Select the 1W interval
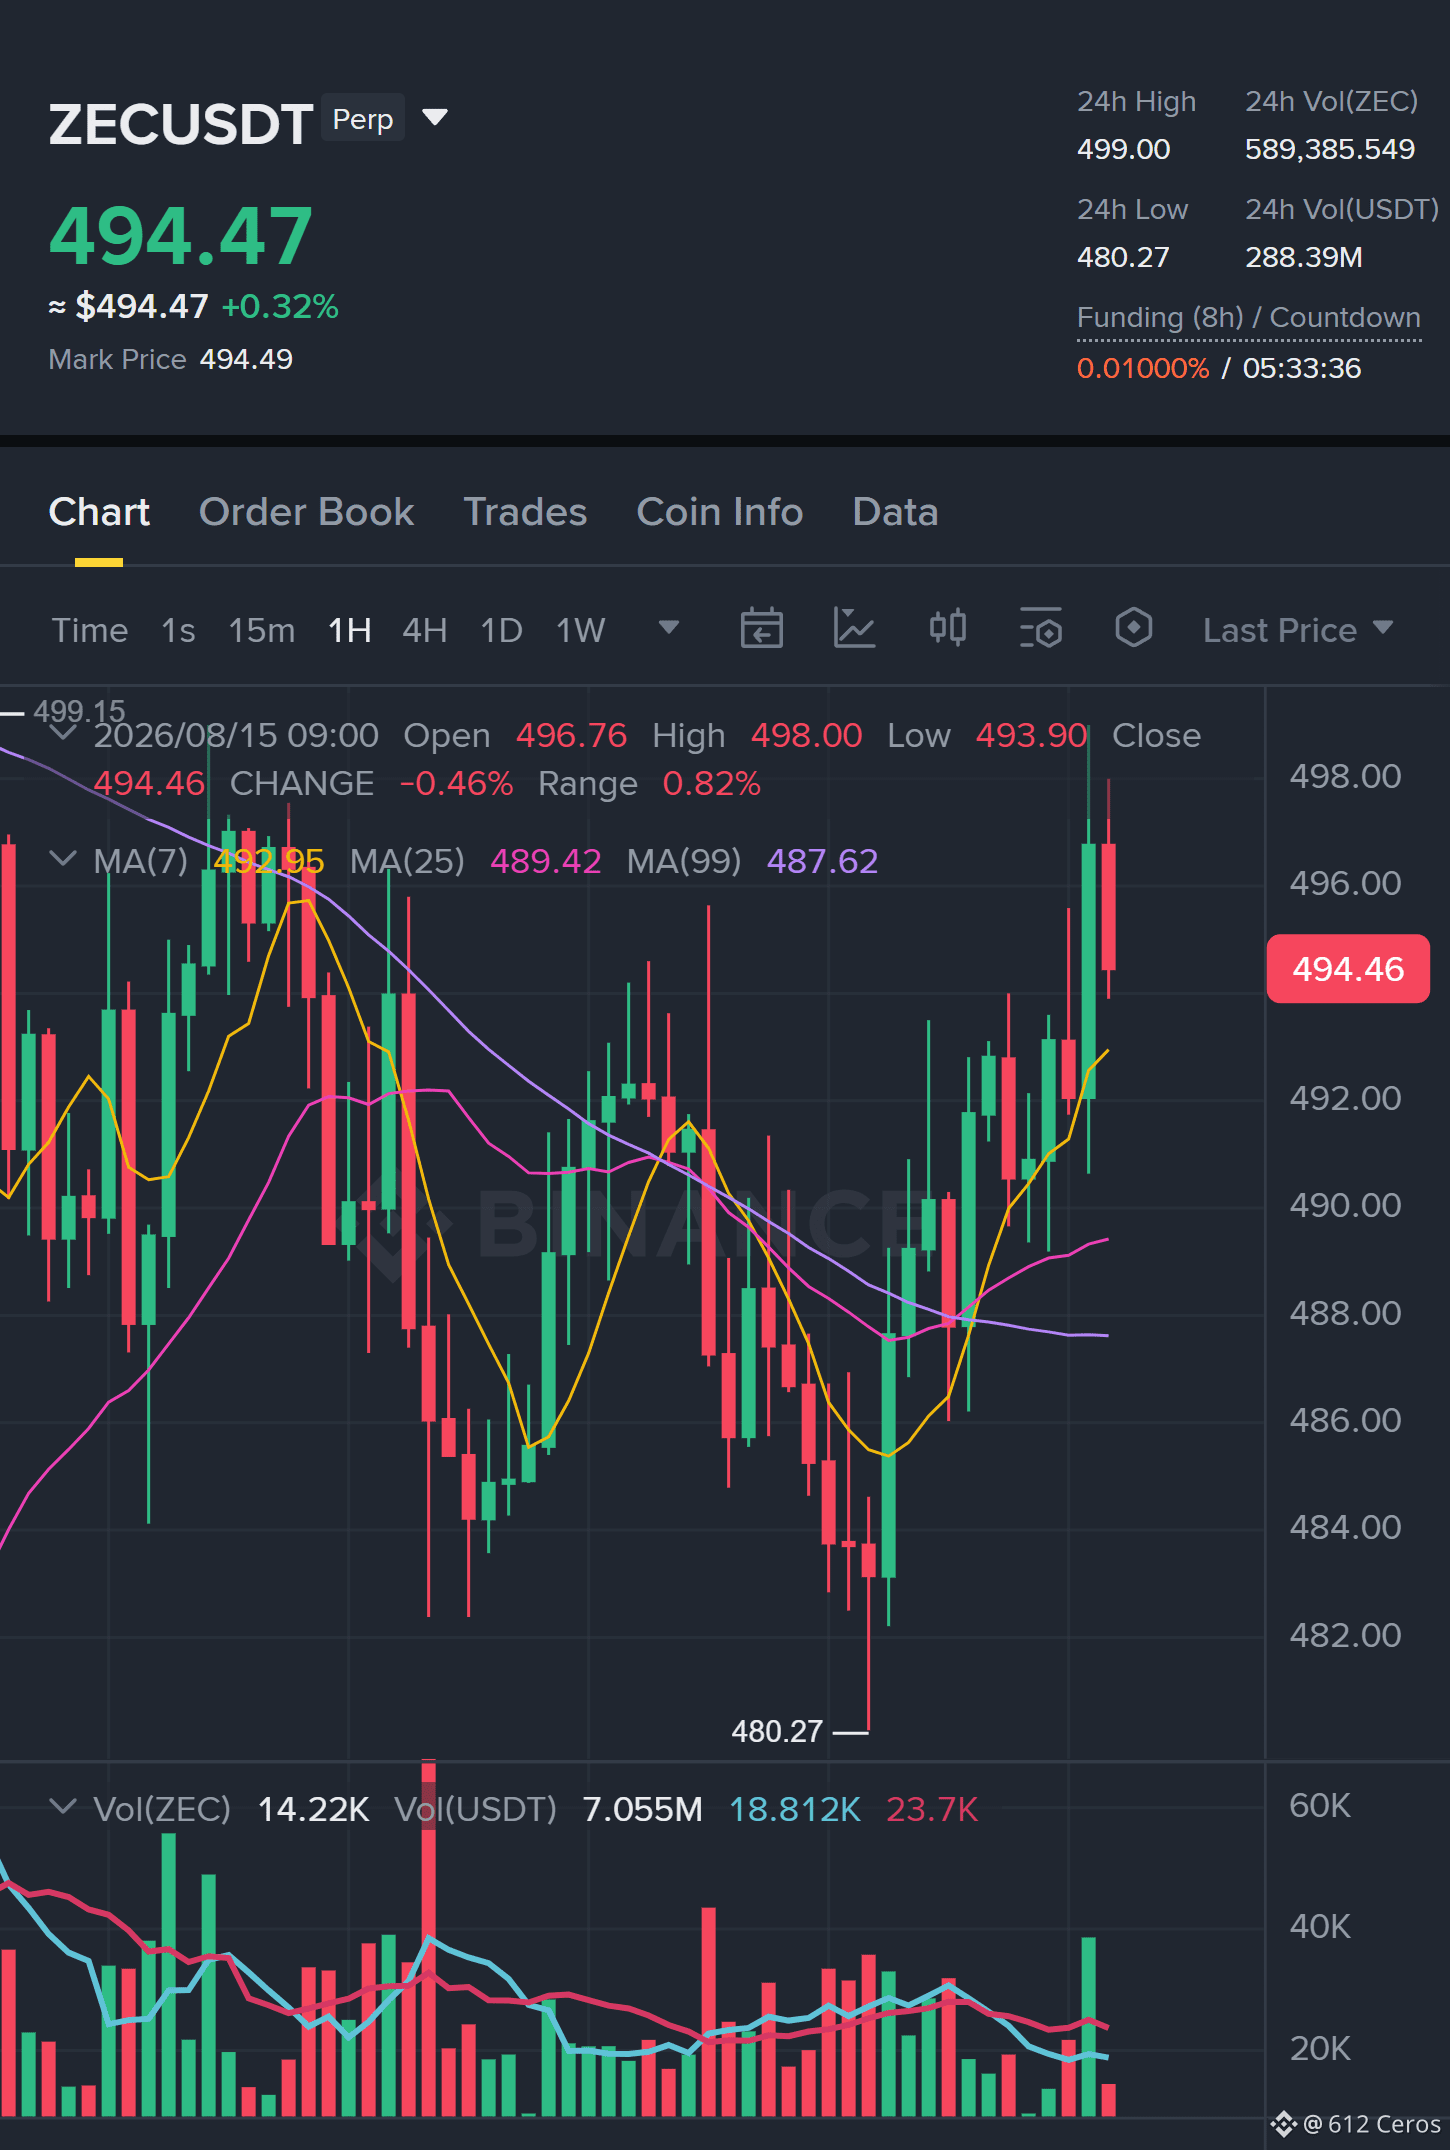 coord(581,630)
